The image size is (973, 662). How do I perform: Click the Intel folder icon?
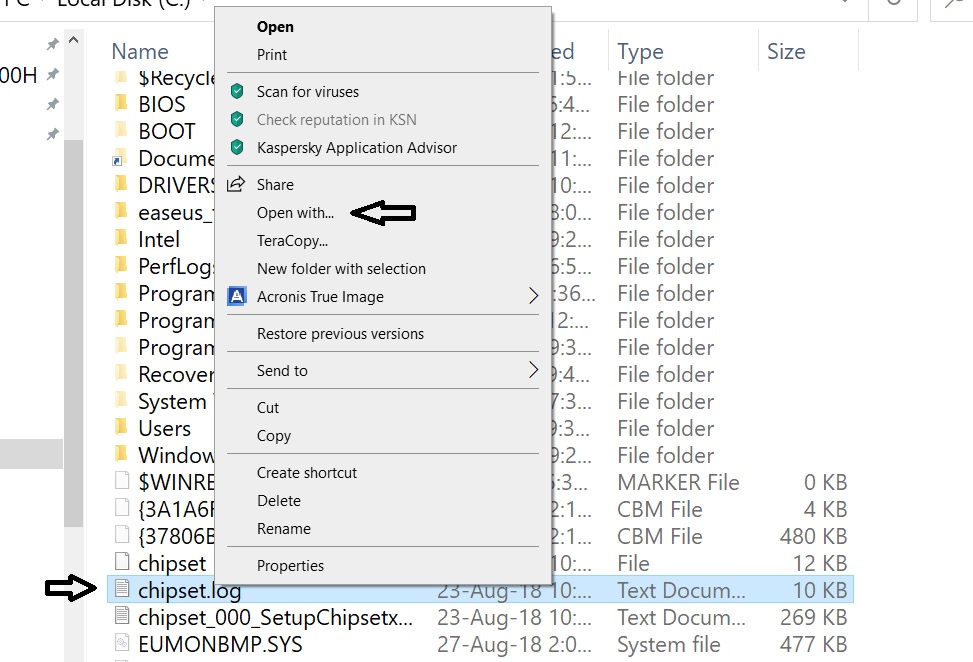point(118,239)
